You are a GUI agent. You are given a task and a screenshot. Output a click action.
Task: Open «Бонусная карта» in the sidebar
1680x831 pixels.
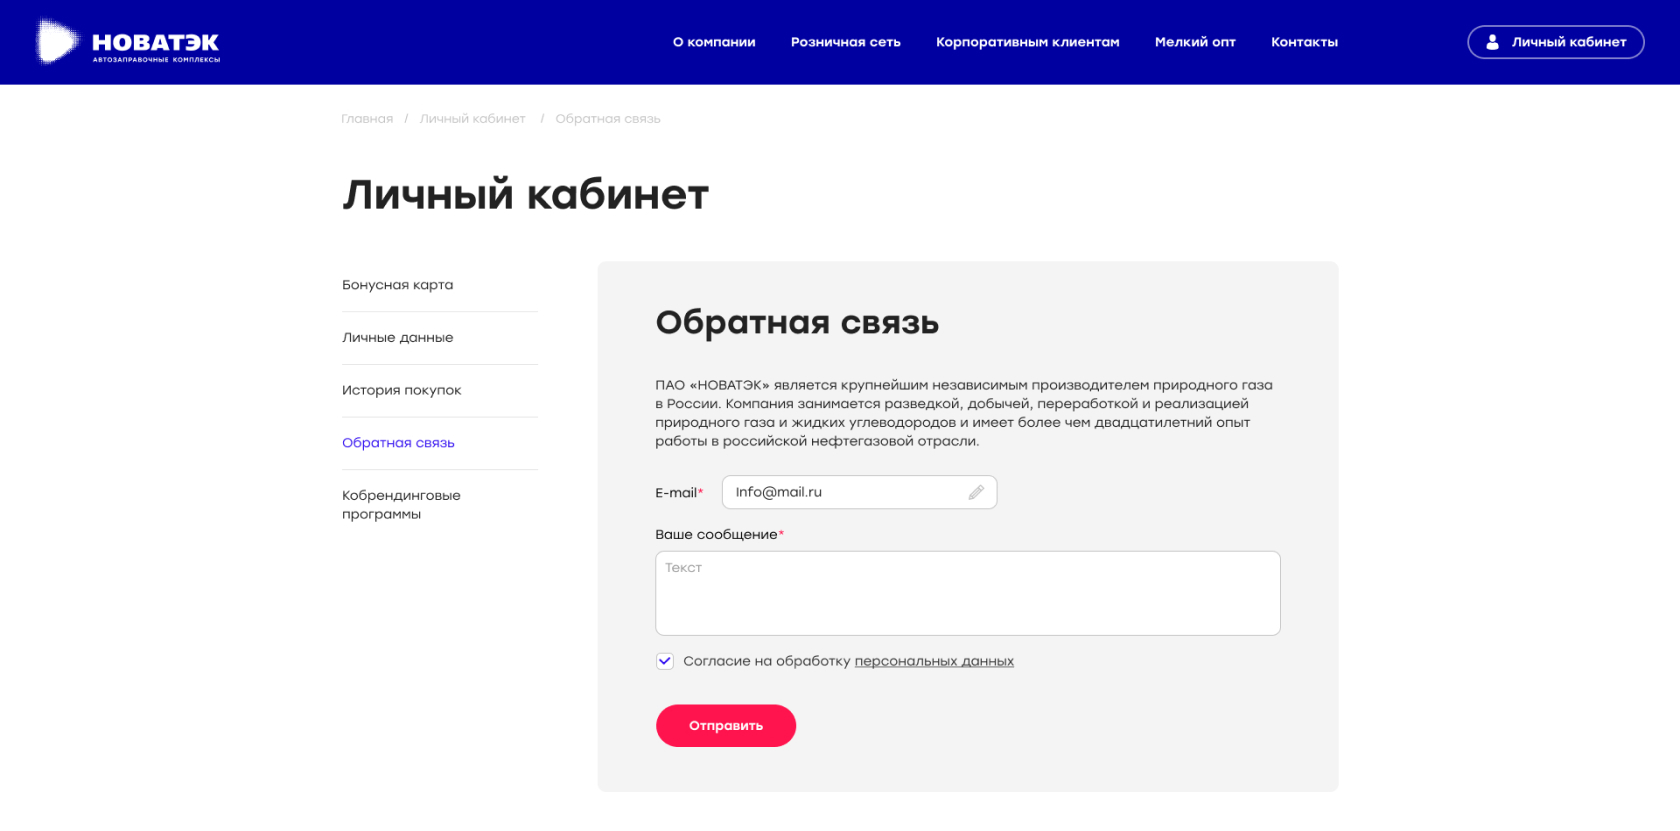(398, 285)
